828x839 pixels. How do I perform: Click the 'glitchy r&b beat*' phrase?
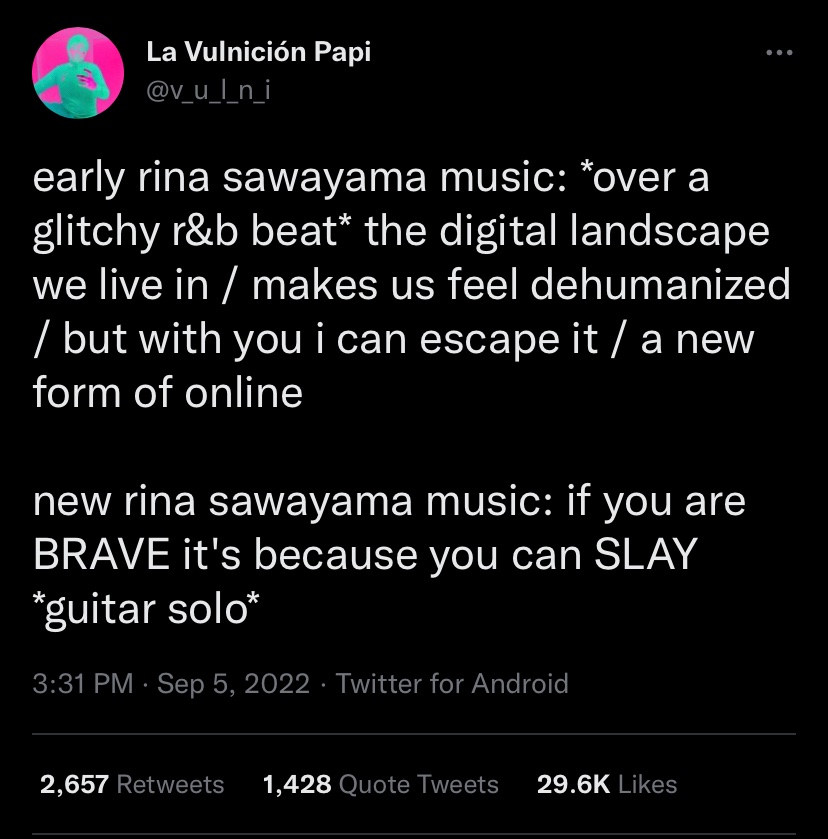(186, 232)
